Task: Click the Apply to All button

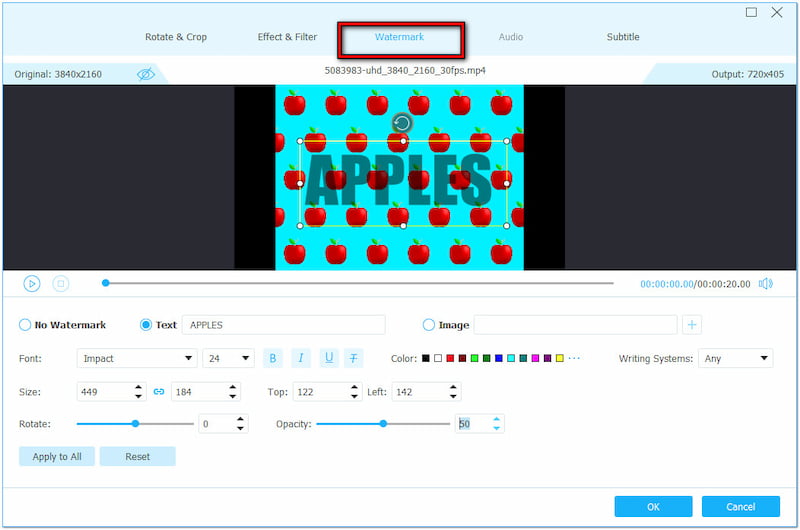Action: (x=57, y=456)
